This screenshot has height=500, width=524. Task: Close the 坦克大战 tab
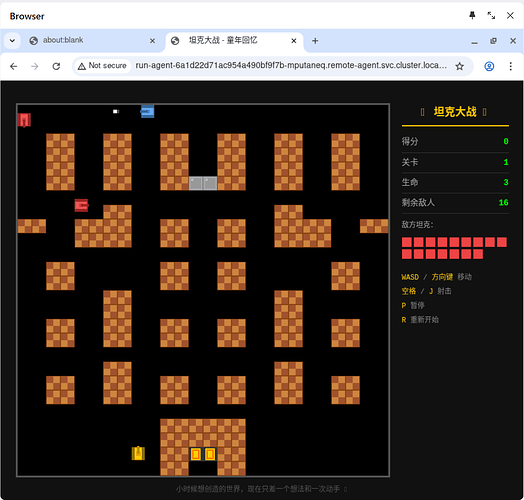pyautogui.click(x=294, y=41)
